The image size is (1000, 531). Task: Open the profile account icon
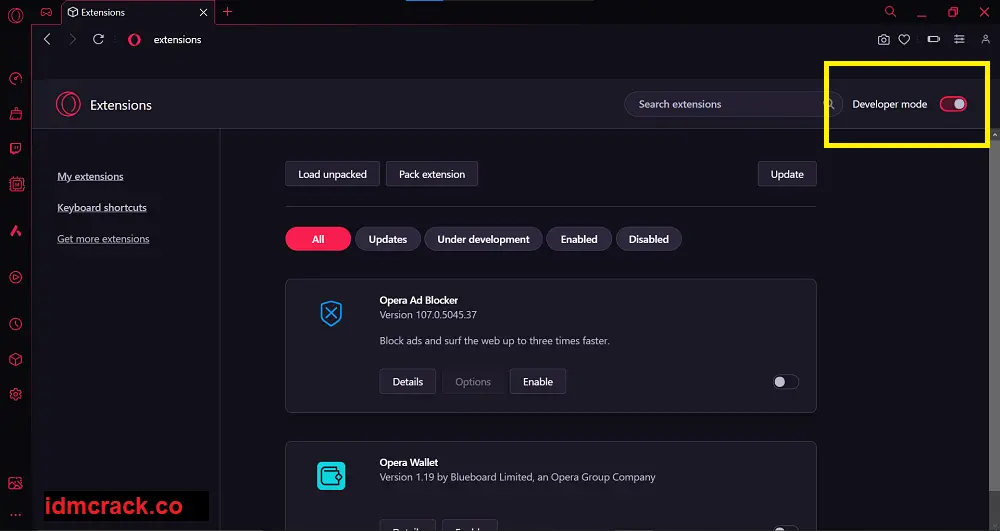click(985, 40)
